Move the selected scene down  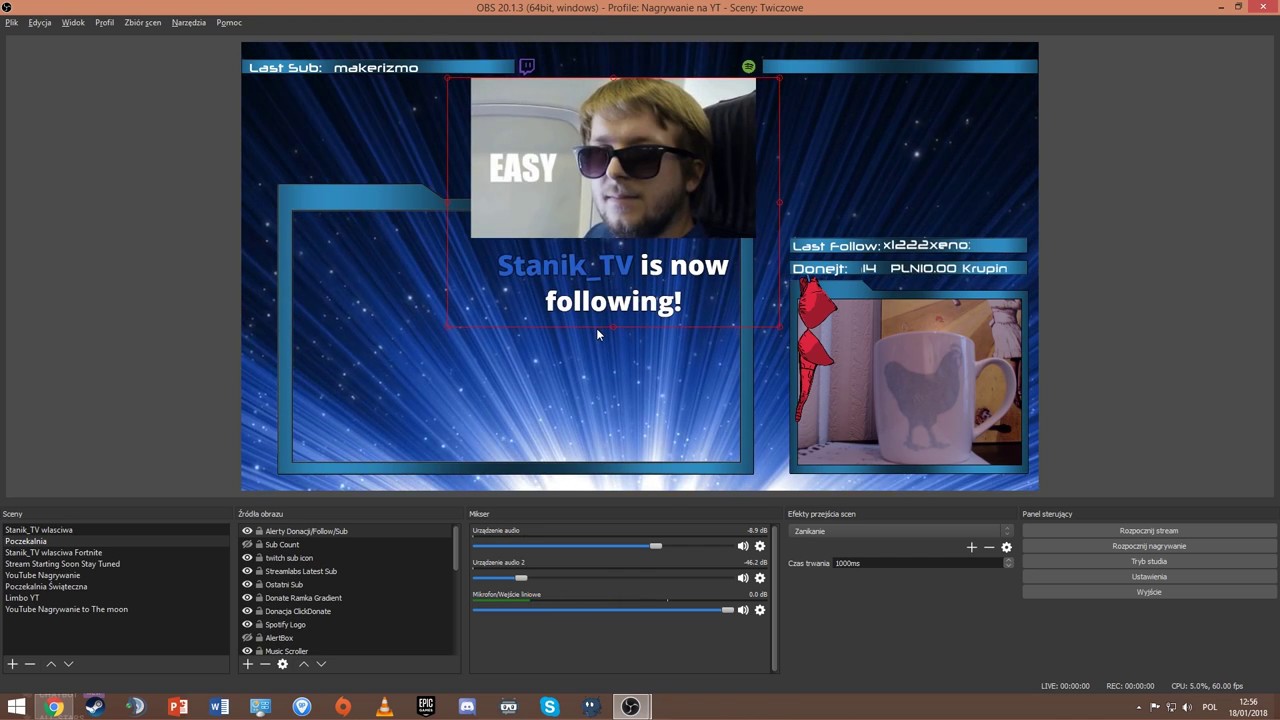point(68,664)
